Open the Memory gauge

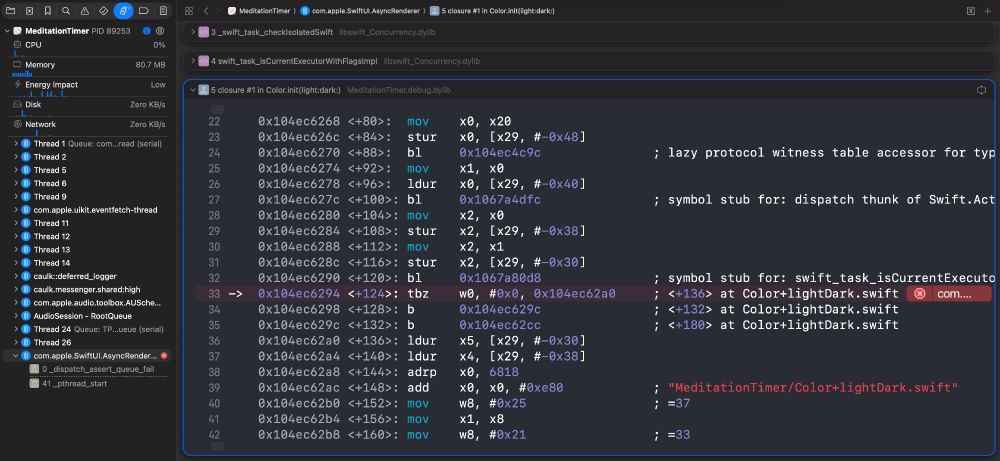point(89,64)
